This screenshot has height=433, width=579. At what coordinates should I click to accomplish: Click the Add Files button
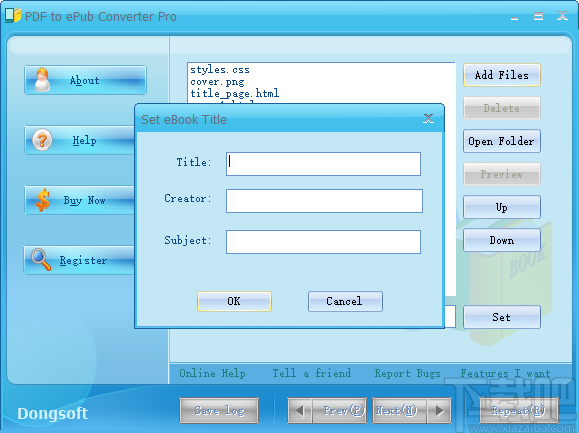point(502,75)
